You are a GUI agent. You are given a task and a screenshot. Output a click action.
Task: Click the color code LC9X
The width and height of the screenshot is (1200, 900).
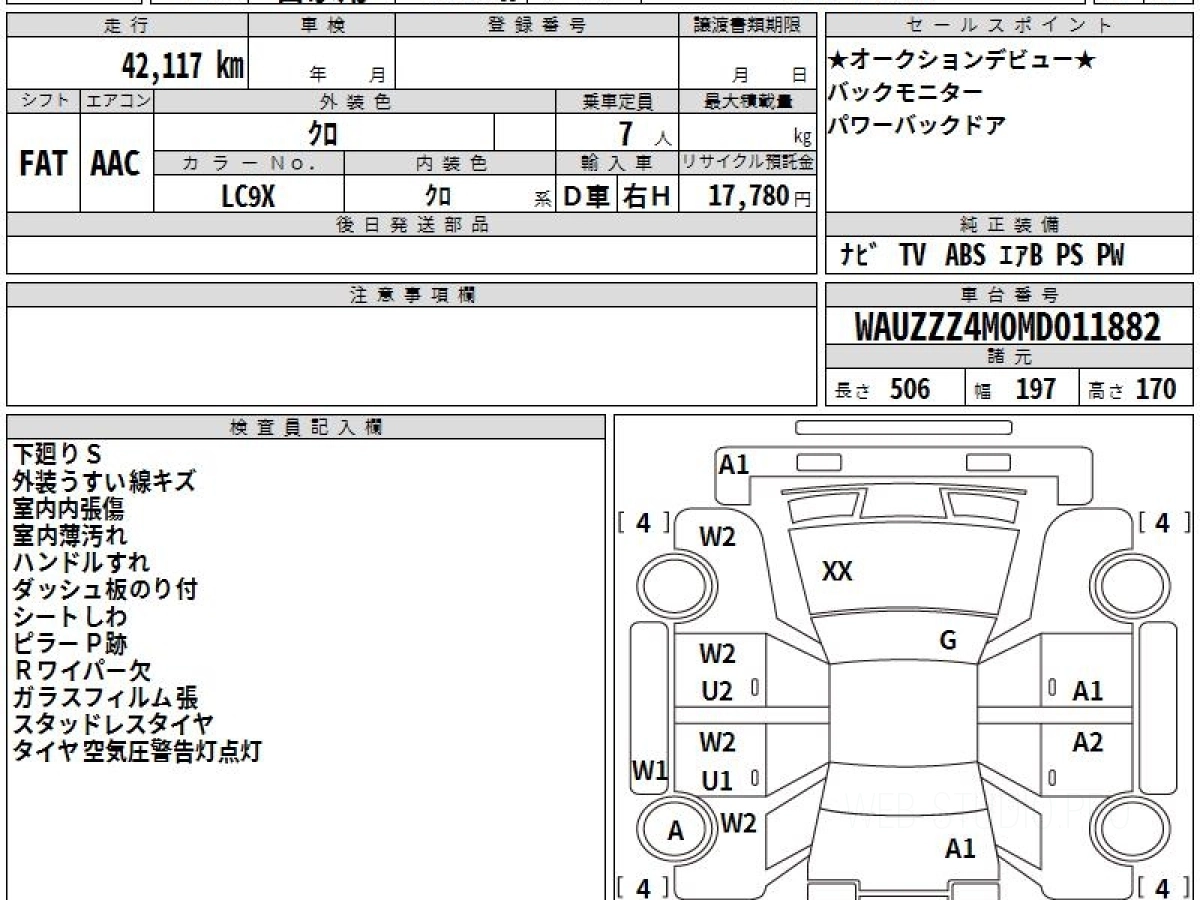248,196
